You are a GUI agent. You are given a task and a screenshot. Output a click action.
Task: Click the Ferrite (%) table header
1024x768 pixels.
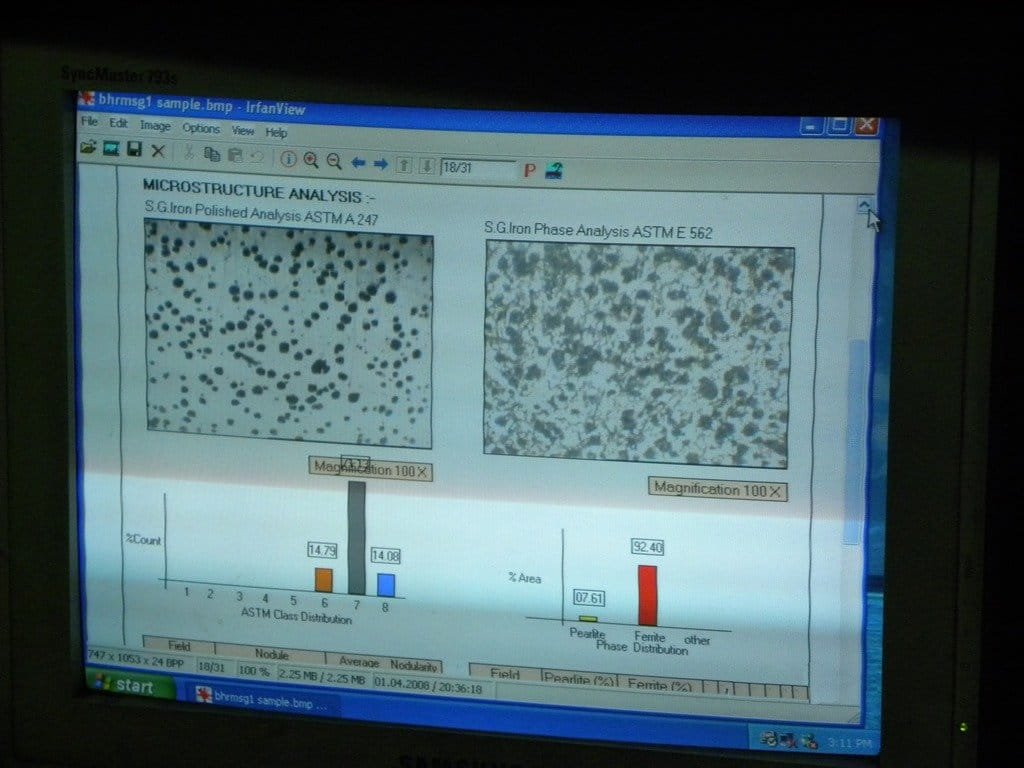[660, 684]
